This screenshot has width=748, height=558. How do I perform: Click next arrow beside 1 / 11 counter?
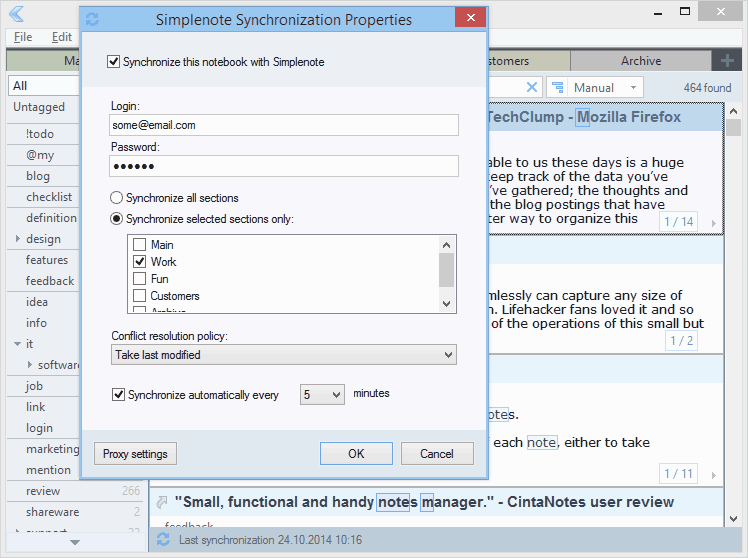pyautogui.click(x=714, y=475)
